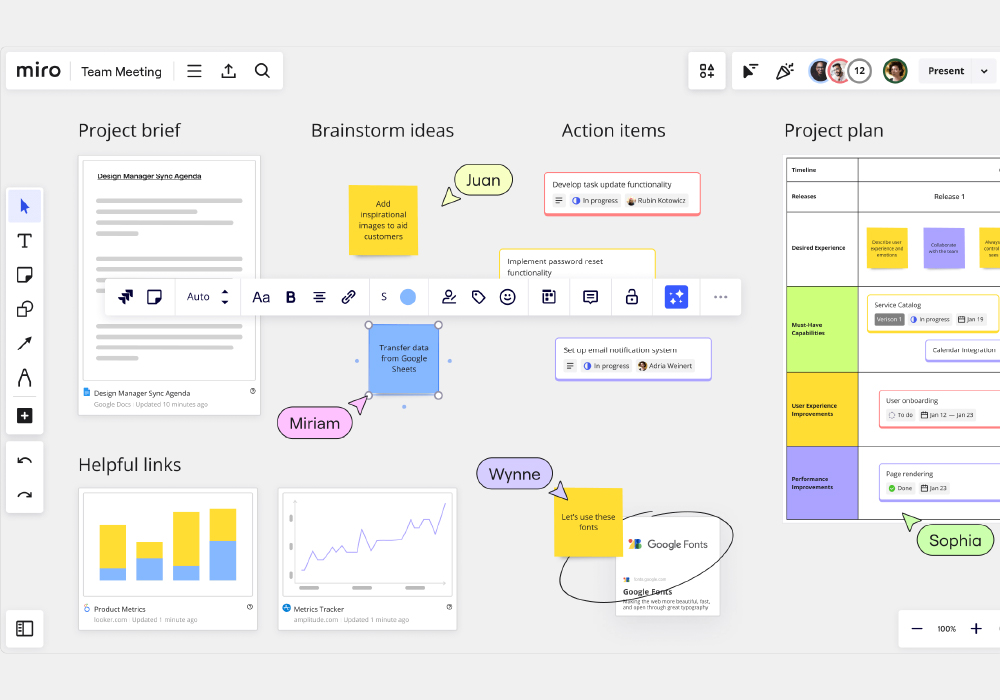Screen dimensions: 1000x700
Task: Click the Present button
Action: tap(946, 71)
